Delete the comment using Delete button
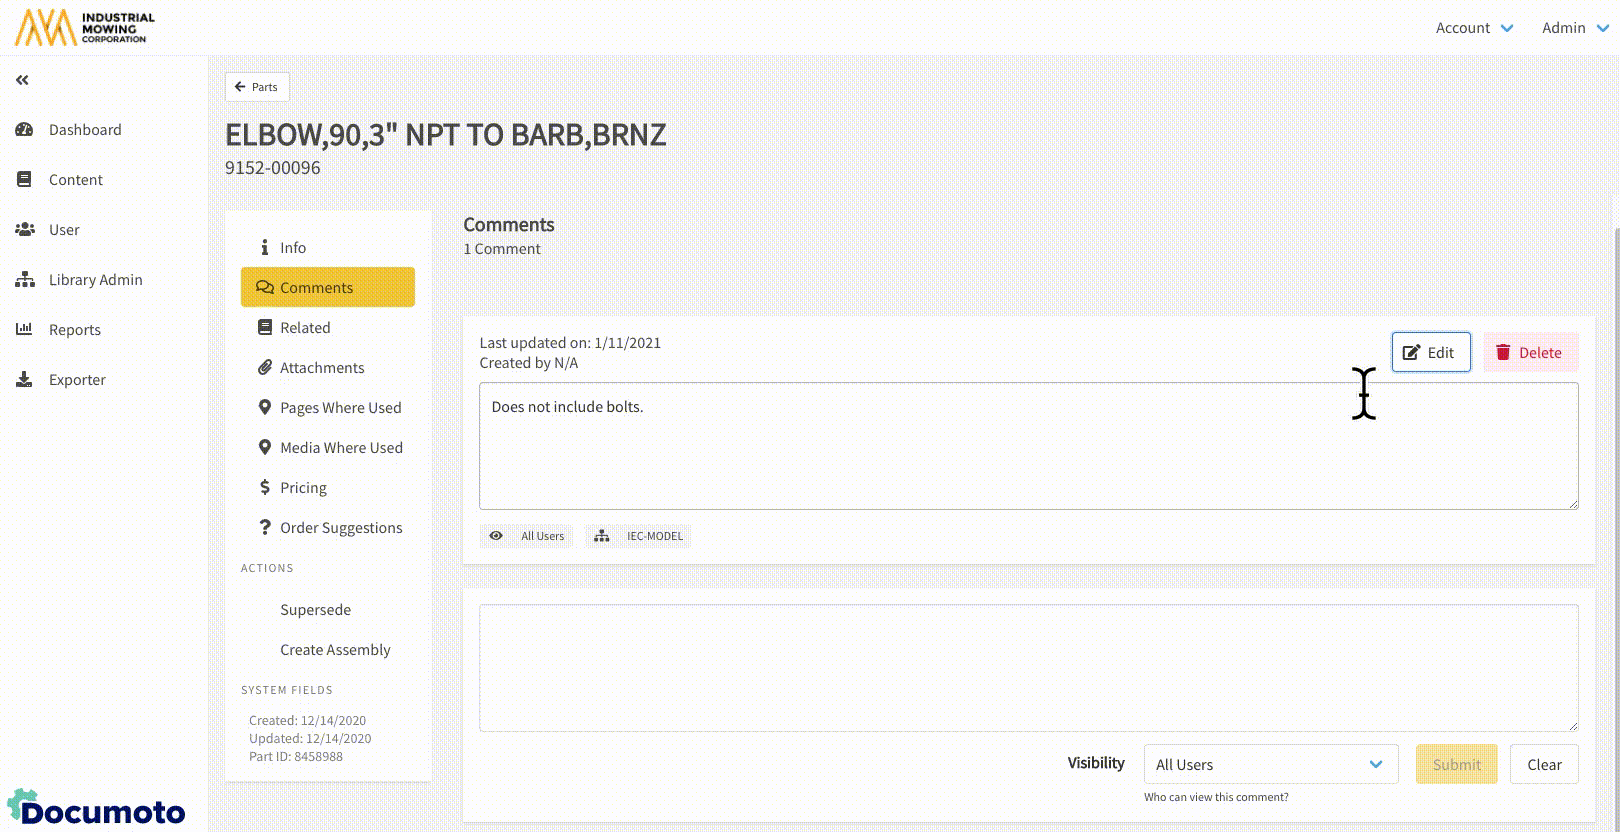This screenshot has width=1620, height=832. [1529, 352]
